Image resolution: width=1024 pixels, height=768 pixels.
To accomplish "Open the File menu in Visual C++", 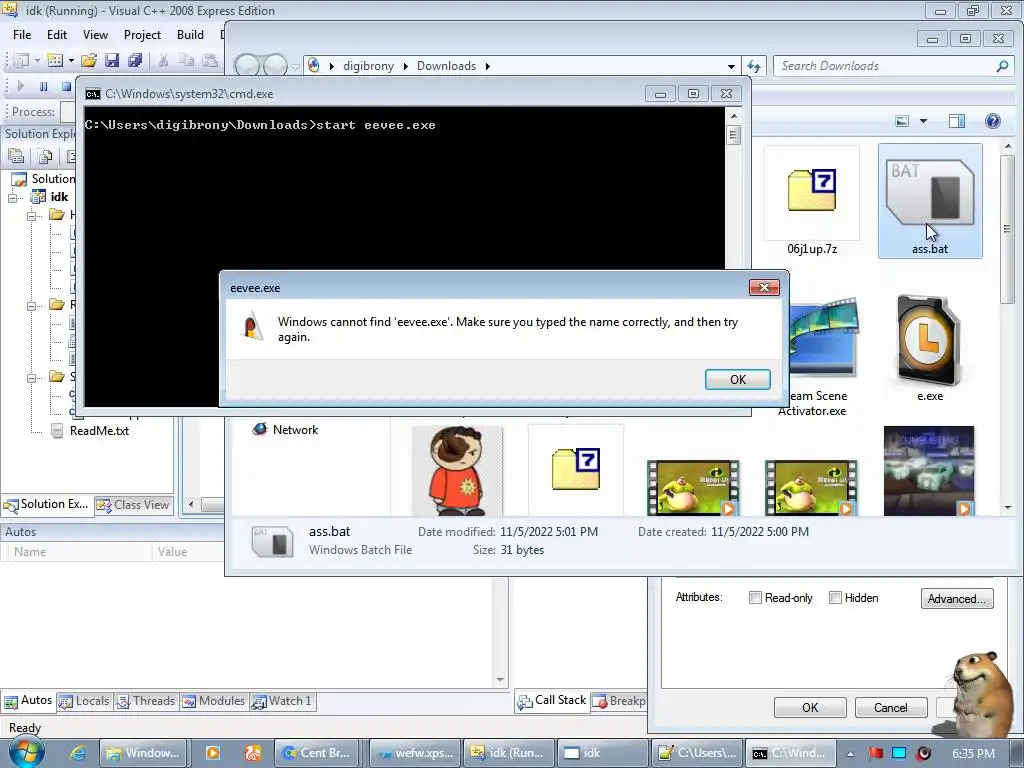I will (x=22, y=35).
